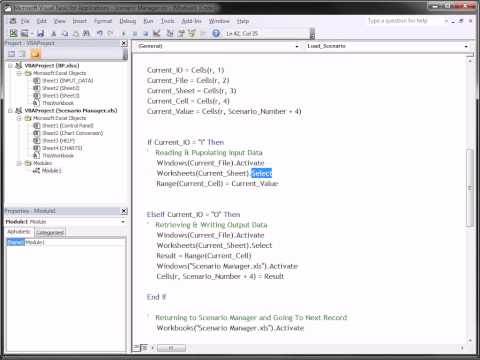Viewport: 480px width, 360px height.
Task: Click the Properties Window toolbar icon
Action: [x=181, y=33]
